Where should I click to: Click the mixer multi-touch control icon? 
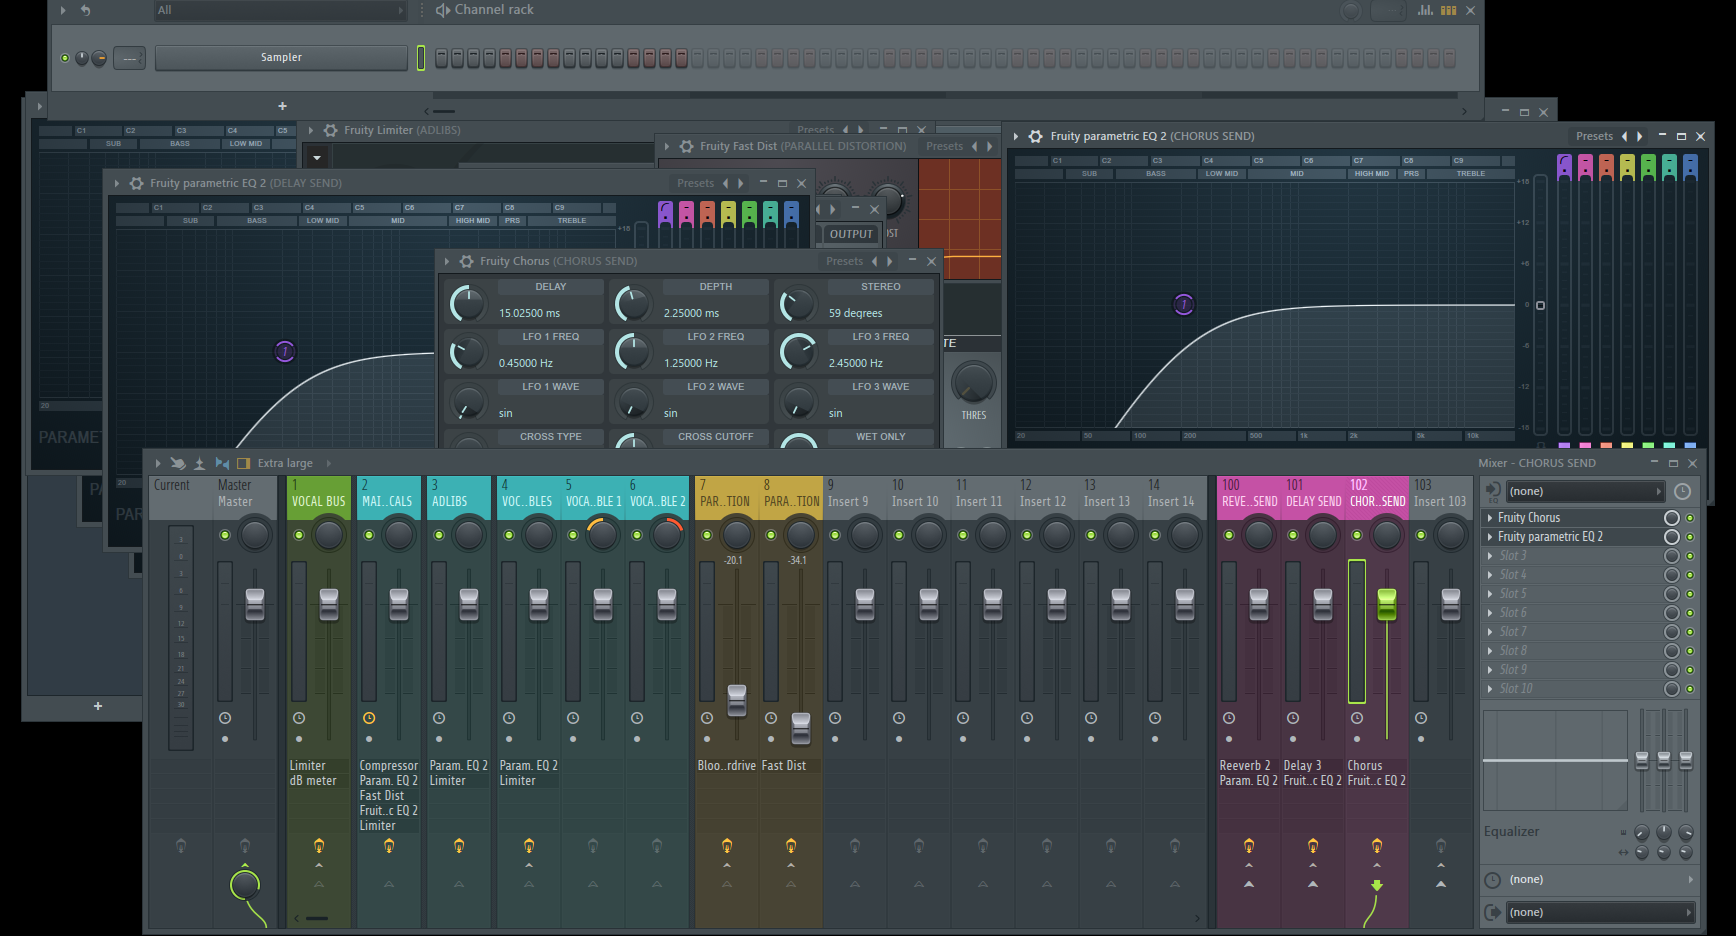click(177, 463)
